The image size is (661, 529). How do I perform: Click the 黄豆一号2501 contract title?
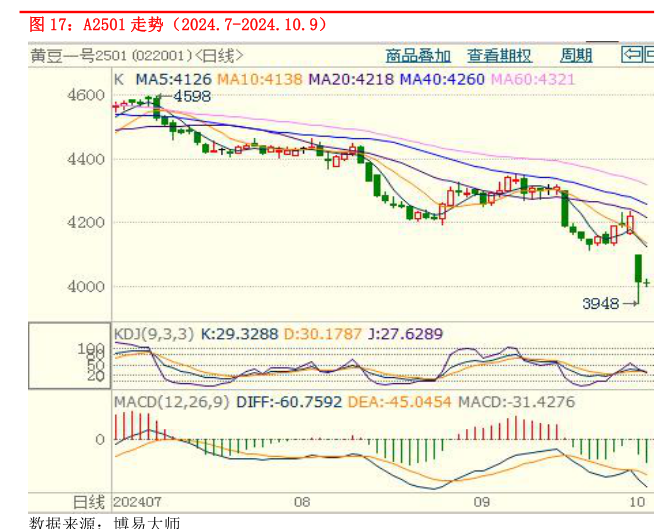click(78, 56)
